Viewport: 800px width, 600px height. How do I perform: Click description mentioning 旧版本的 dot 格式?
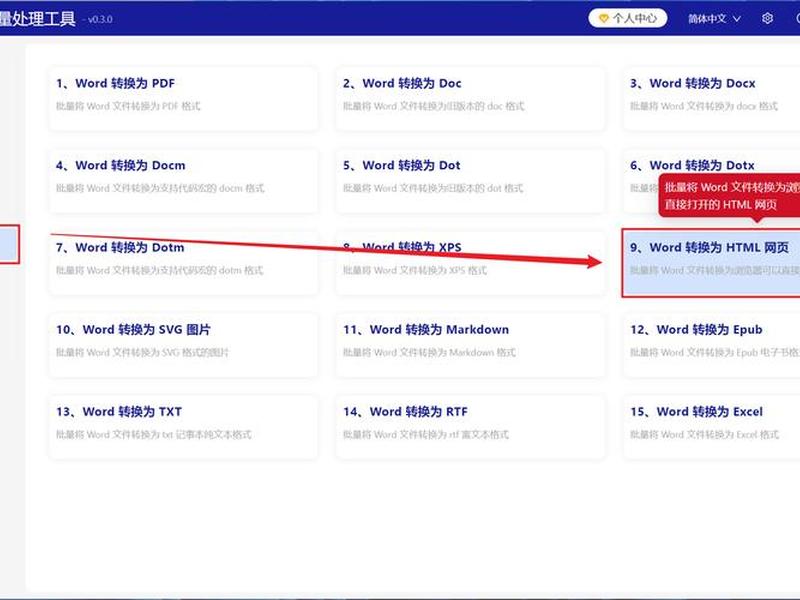pos(433,188)
